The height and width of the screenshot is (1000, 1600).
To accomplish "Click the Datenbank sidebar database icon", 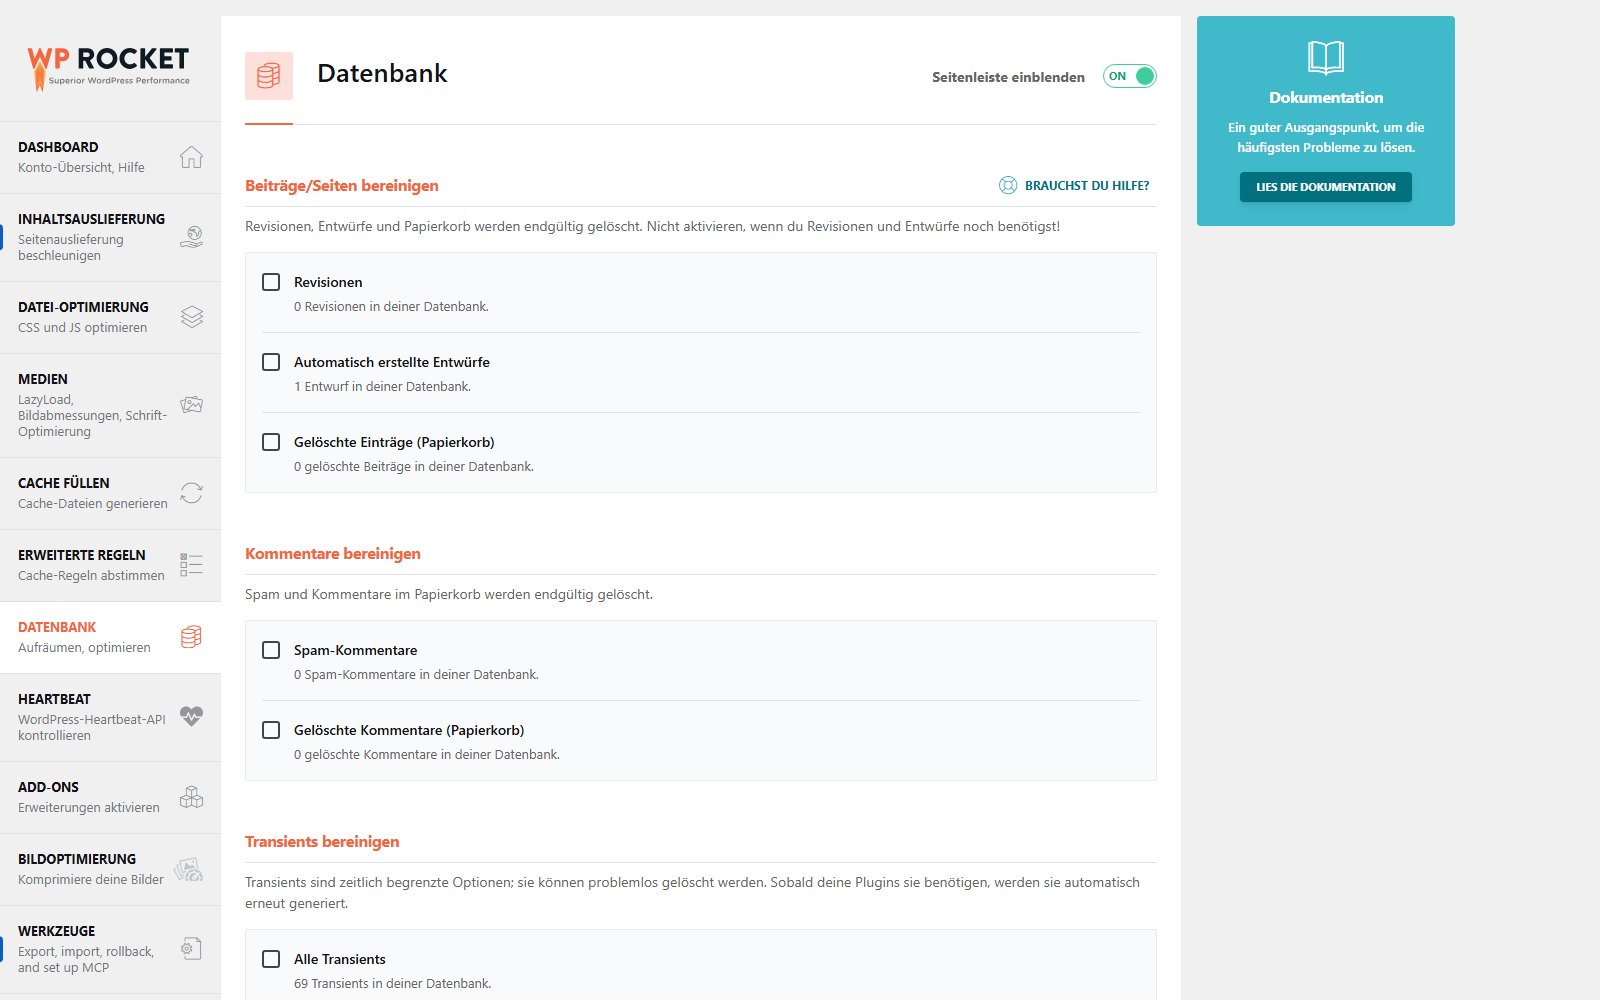I will pos(191,637).
